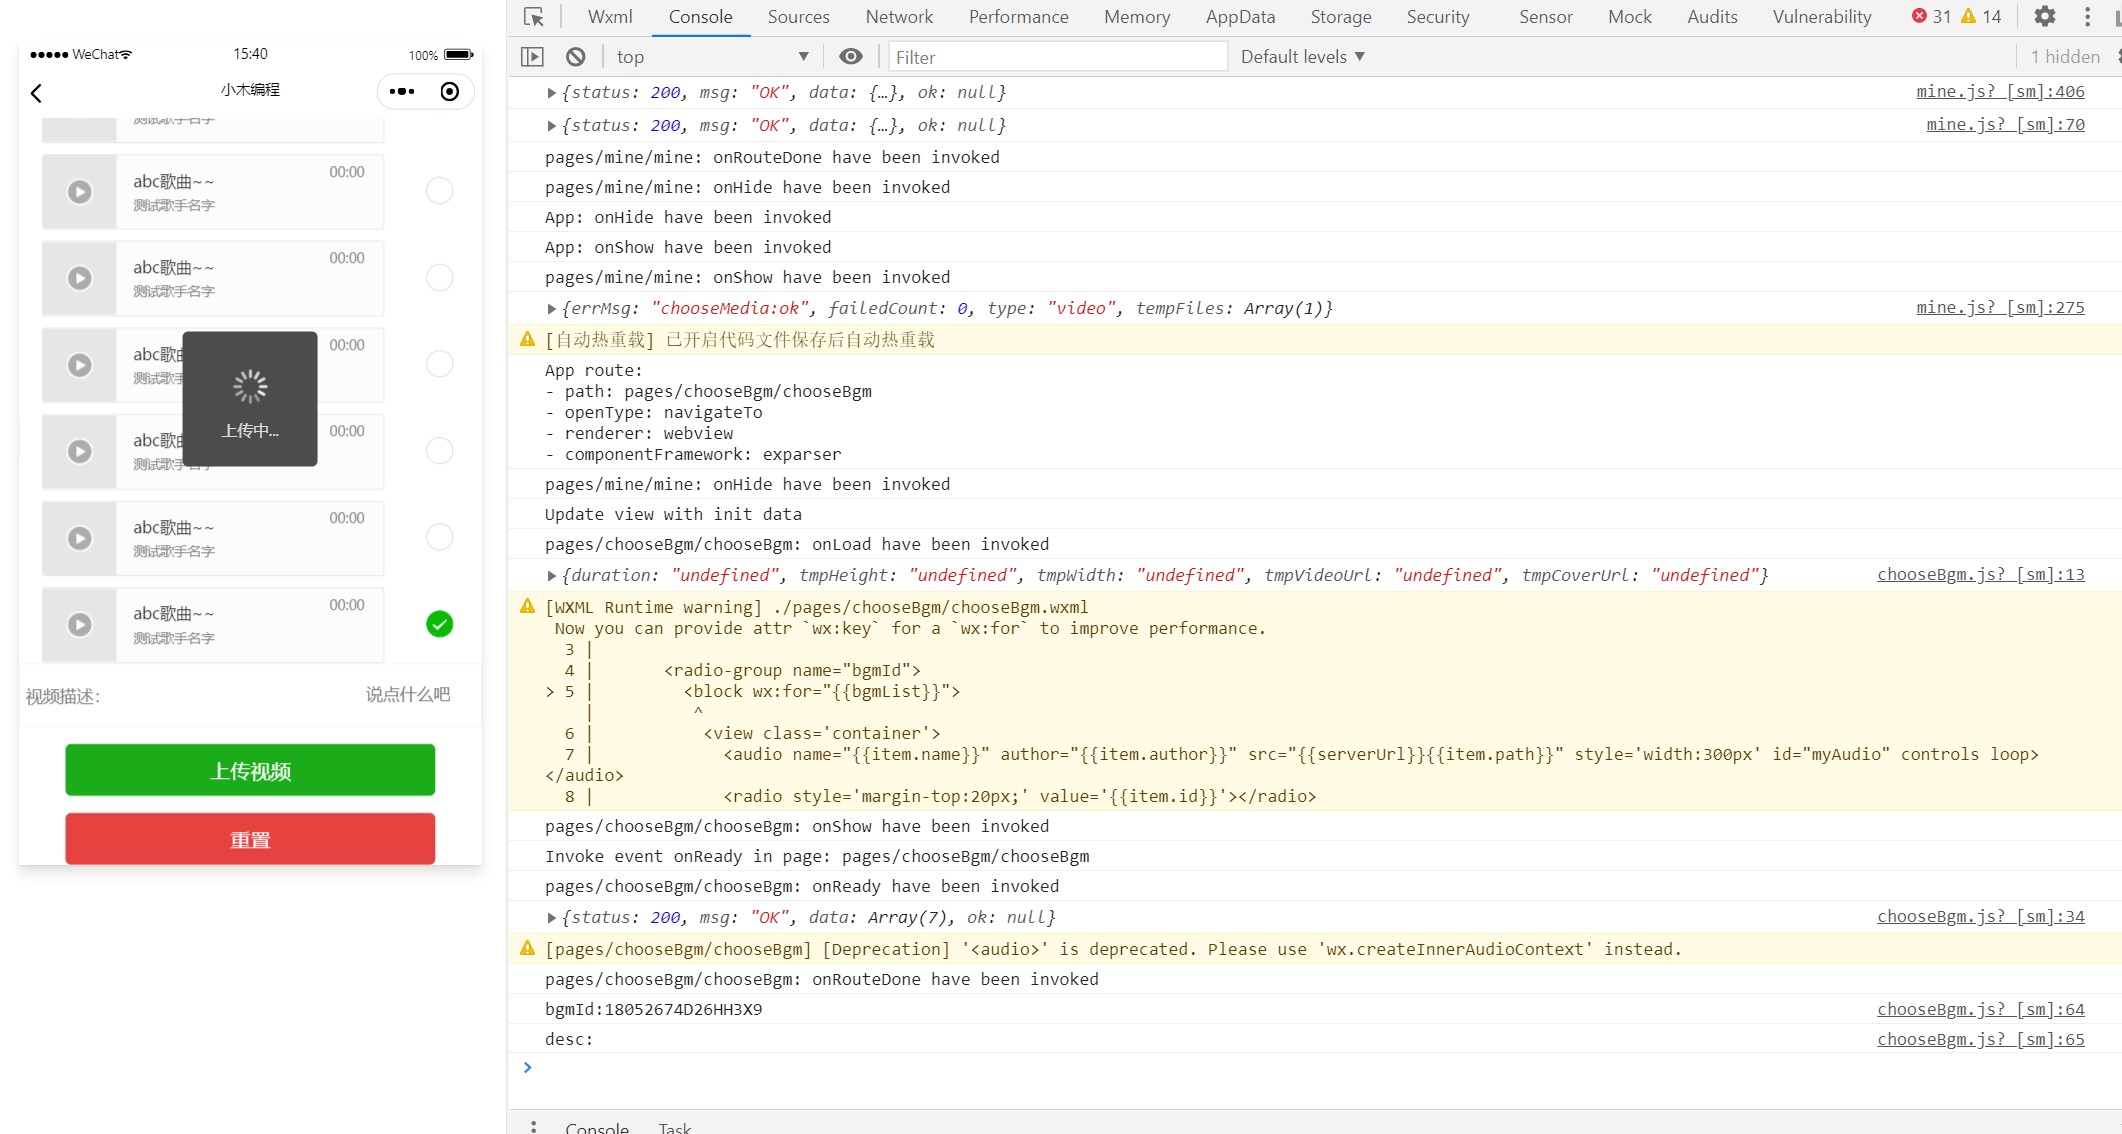Viewport: 2122px width, 1134px height.
Task: Show the 31 errors indicator
Action: click(x=1931, y=17)
